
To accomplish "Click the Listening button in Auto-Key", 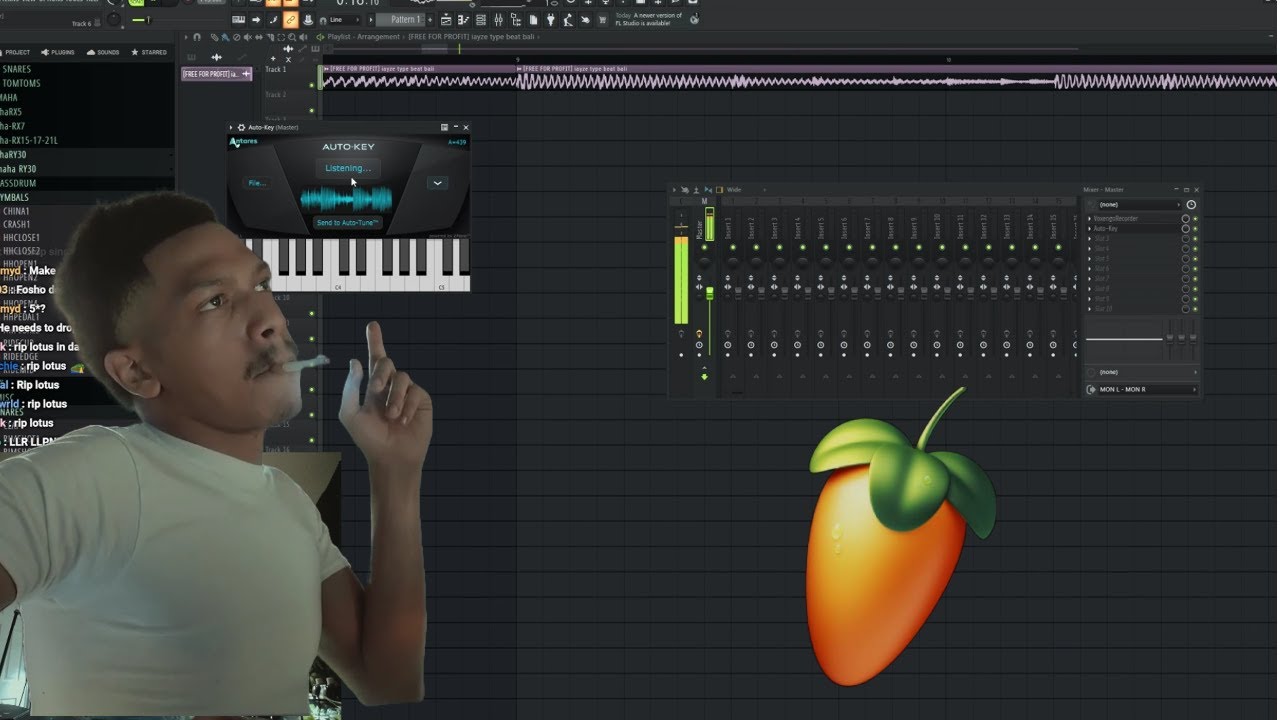I will click(347, 168).
